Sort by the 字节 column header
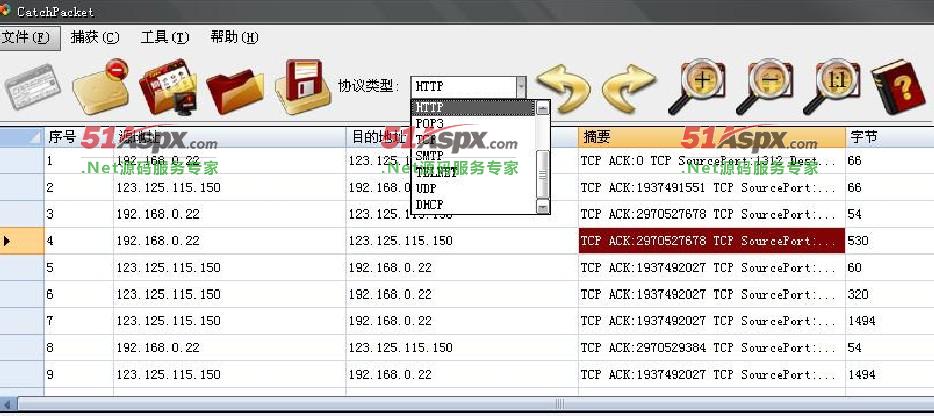Image resolution: width=934 pixels, height=416 pixels. (889, 137)
